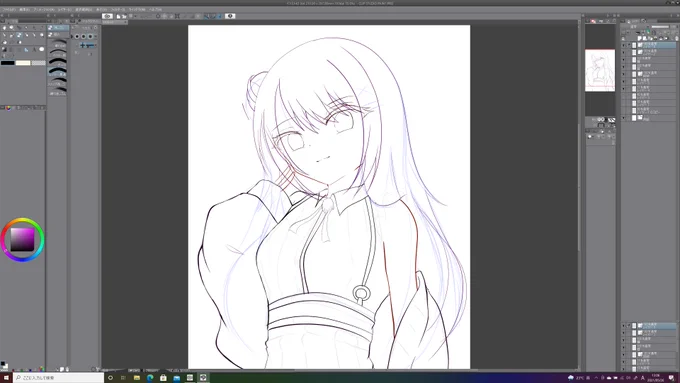Viewport: 680px width, 383px height.
Task: Click the Navigator preview thumbnail of the drawing
Action: (x=600, y=70)
